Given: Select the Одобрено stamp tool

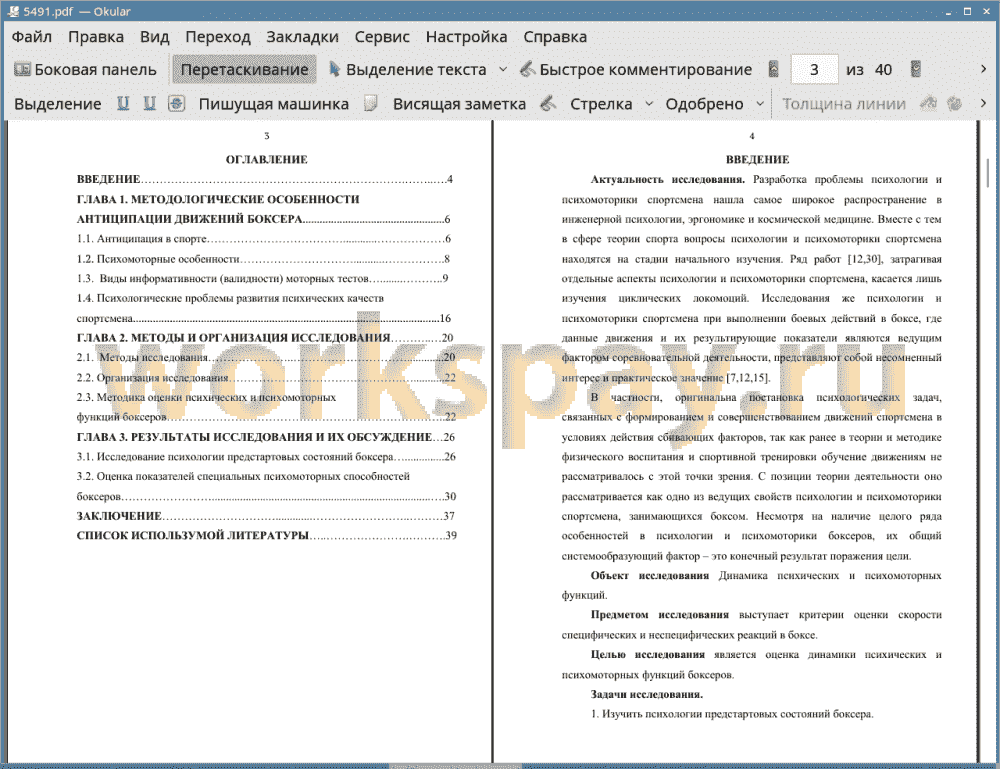Looking at the screenshot, I should pos(704,104).
